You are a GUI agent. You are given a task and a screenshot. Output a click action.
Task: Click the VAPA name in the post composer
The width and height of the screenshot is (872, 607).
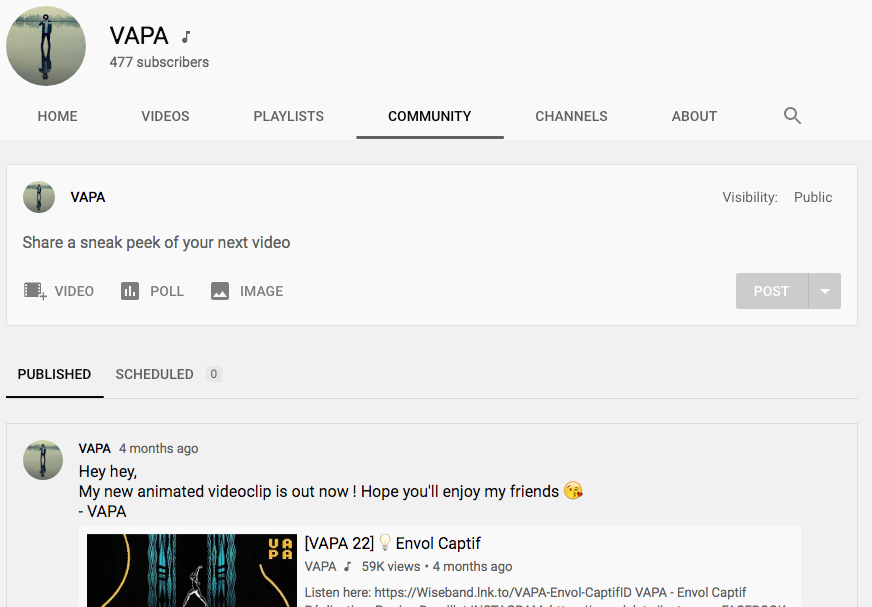88,197
